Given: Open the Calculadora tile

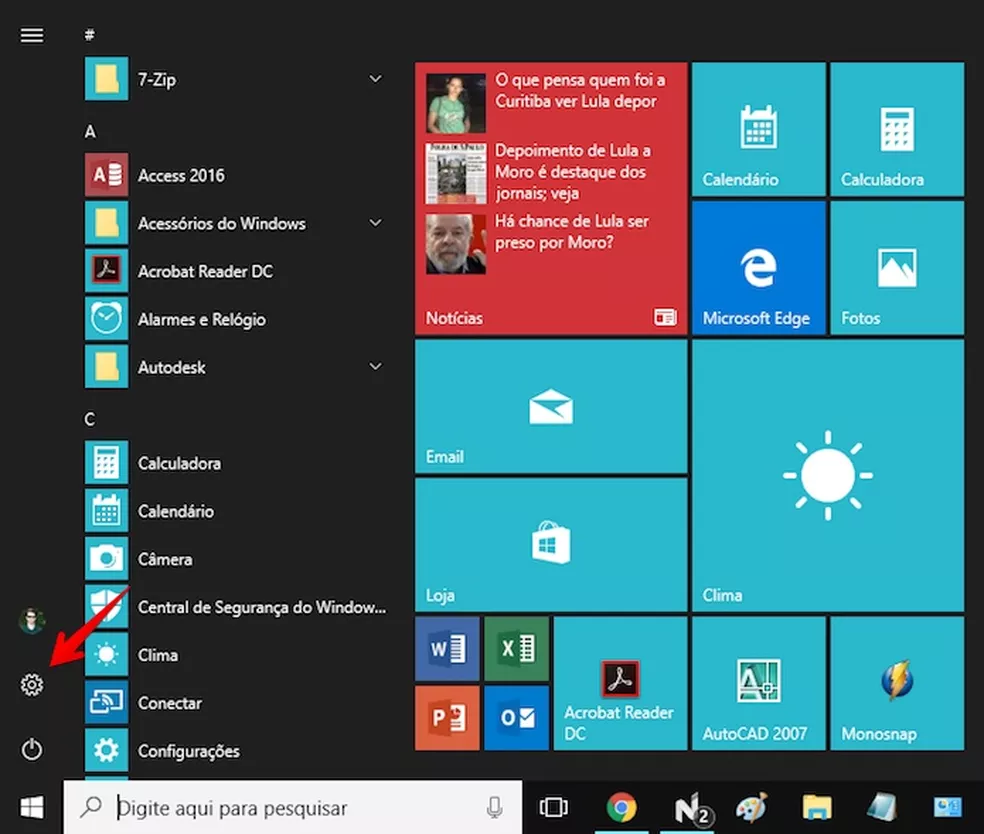Looking at the screenshot, I should click(x=897, y=129).
